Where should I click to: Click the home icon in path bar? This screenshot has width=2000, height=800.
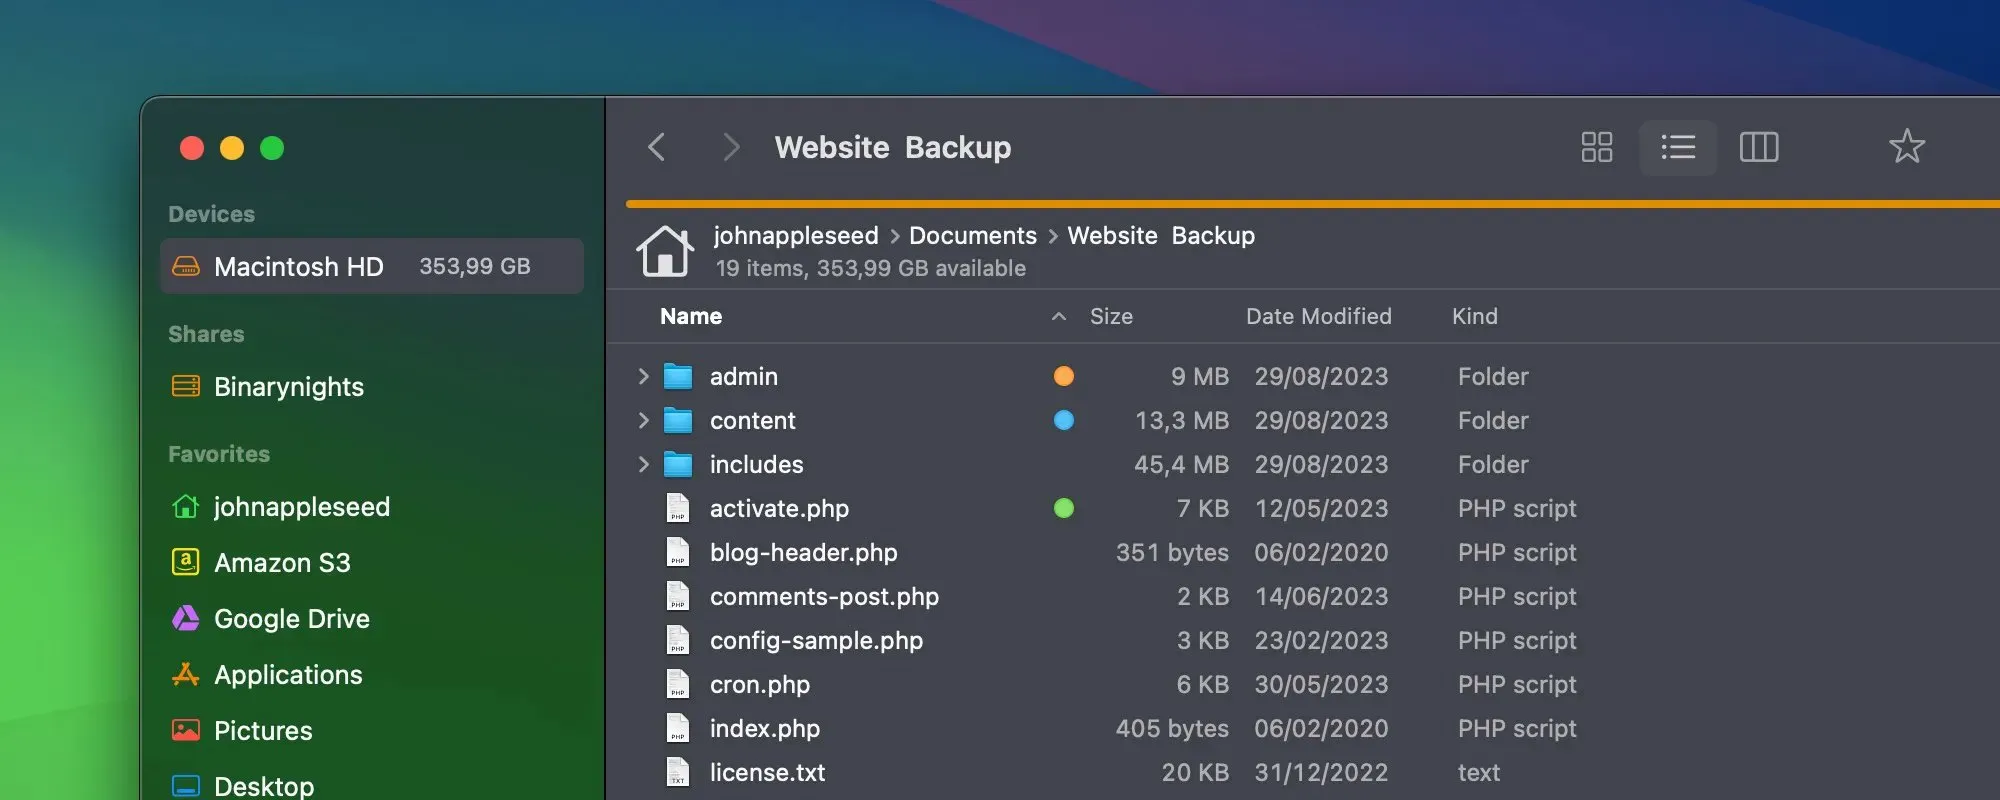tap(665, 251)
